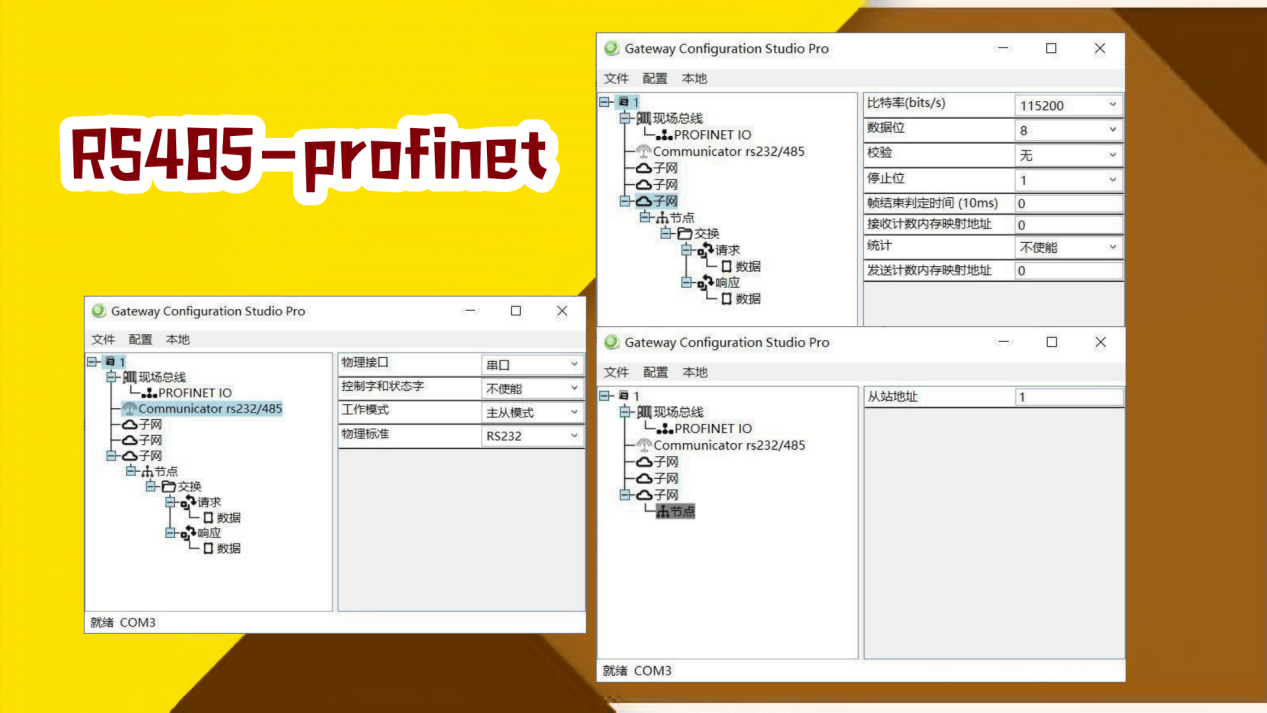Select the 现场总线 icon in lower-right window
Viewport: 1267px width, 713px height.
click(x=644, y=412)
